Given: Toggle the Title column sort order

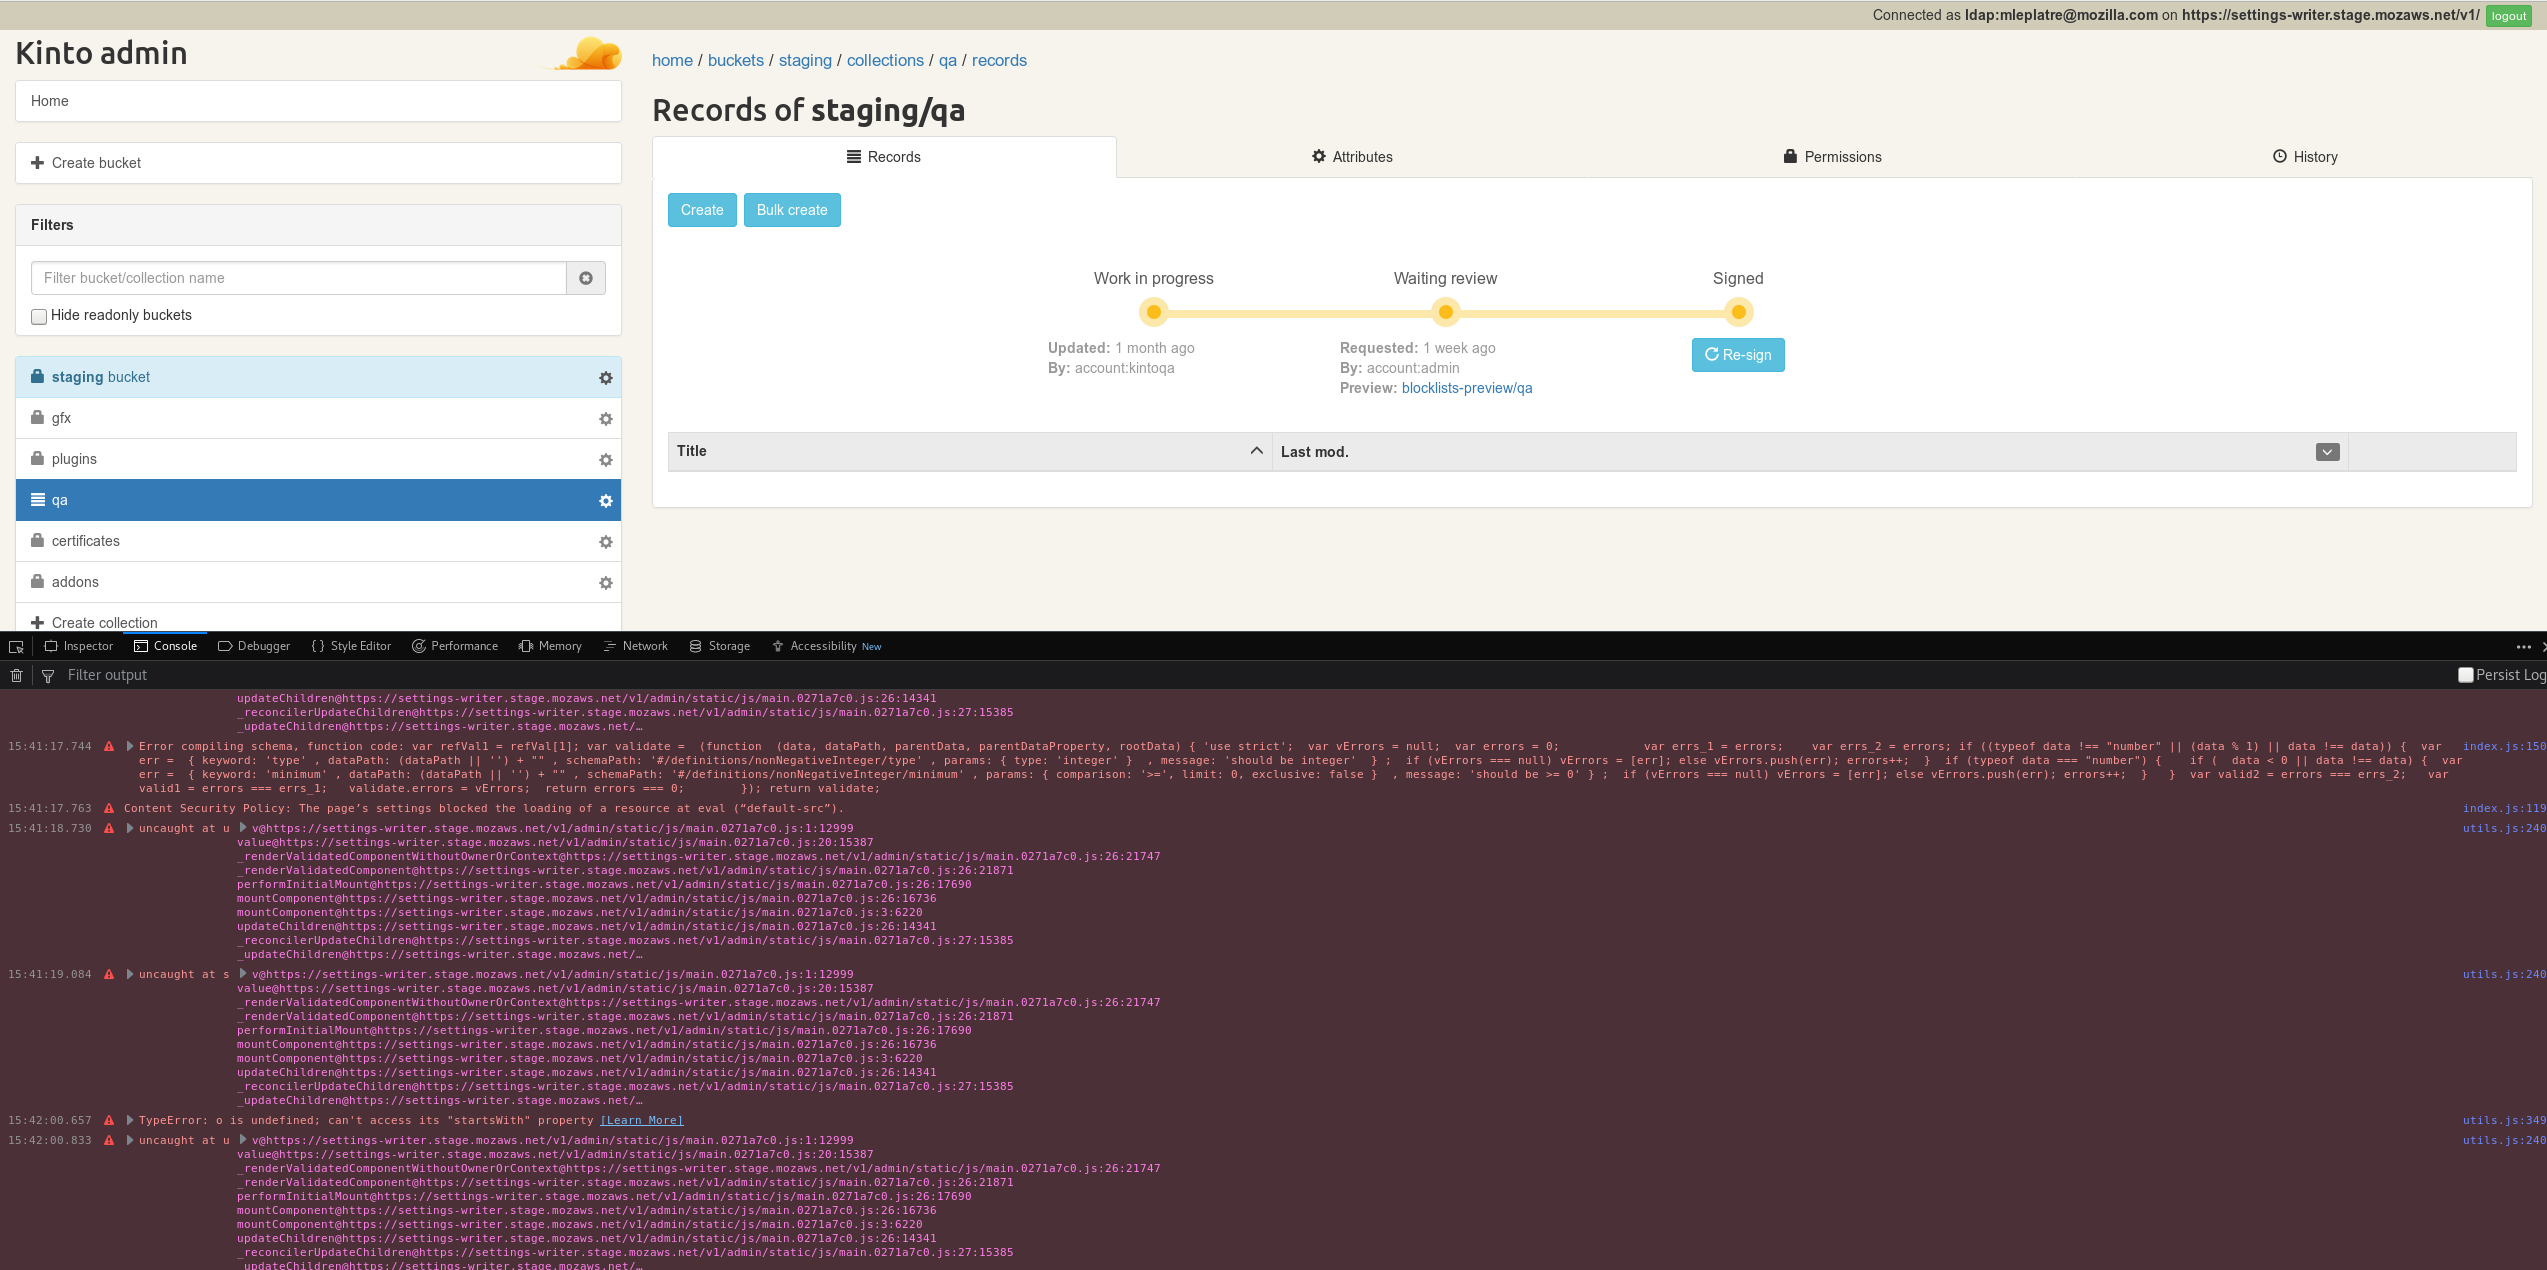Looking at the screenshot, I should [1256, 450].
